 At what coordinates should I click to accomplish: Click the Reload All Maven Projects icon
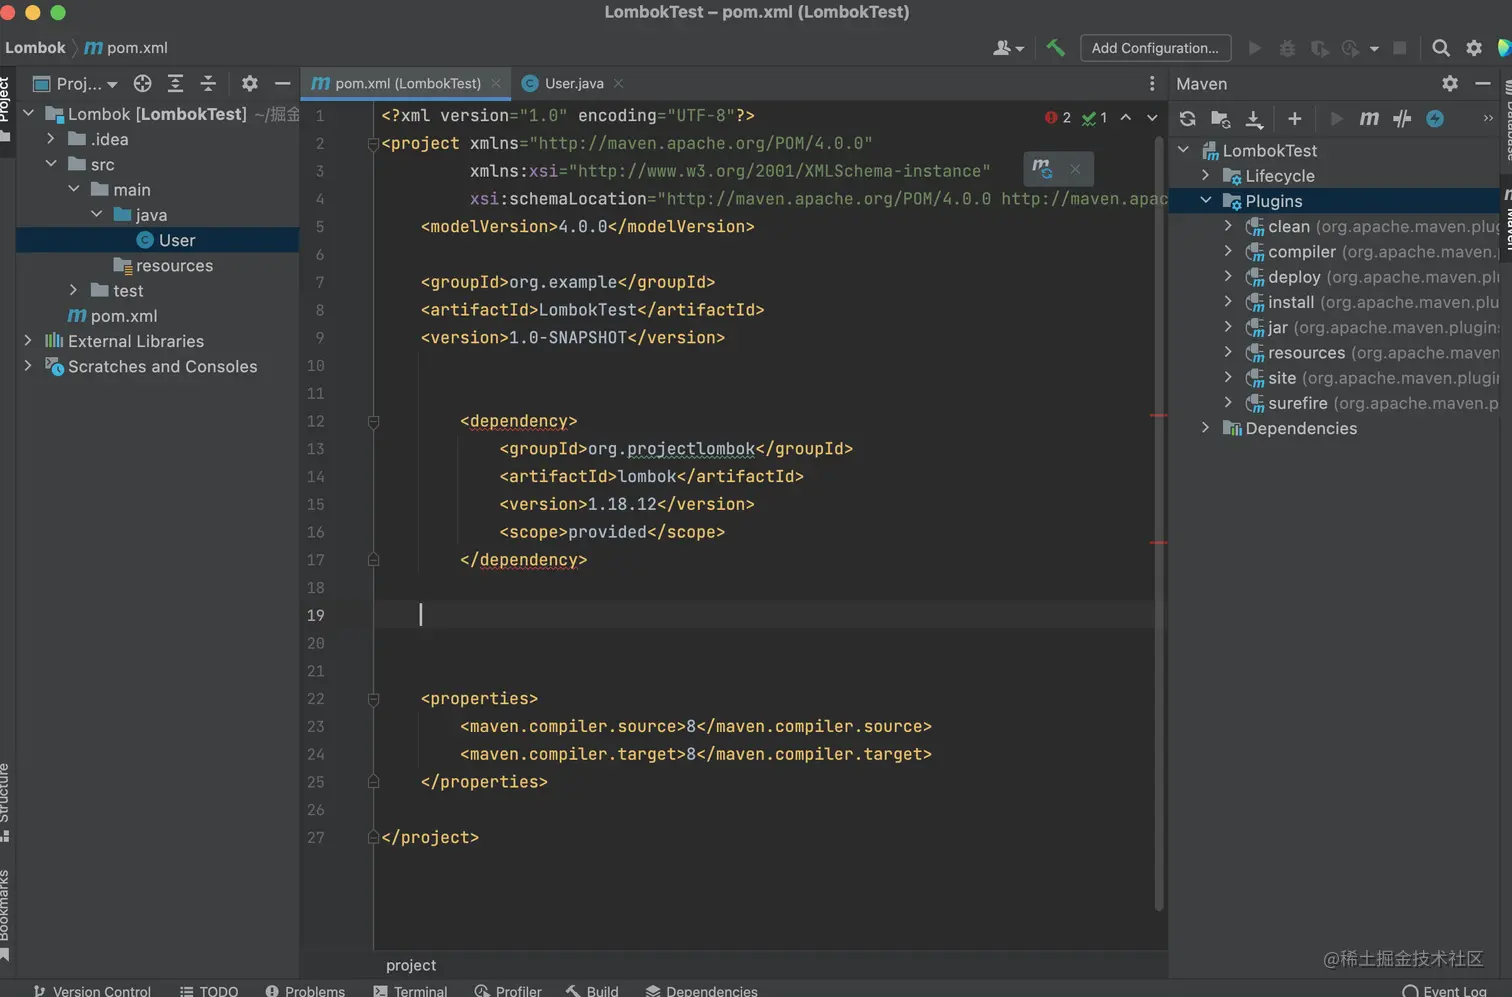[1187, 119]
